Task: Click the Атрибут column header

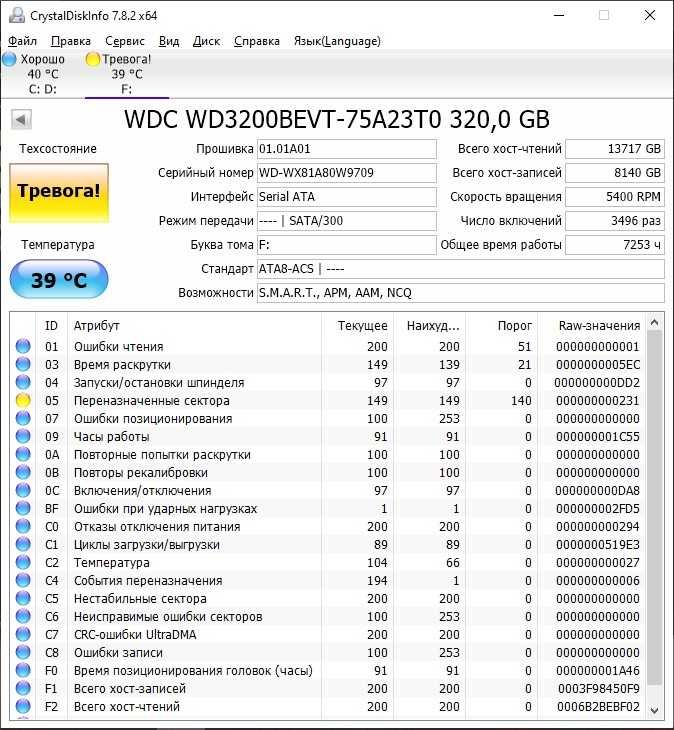Action: [194, 325]
